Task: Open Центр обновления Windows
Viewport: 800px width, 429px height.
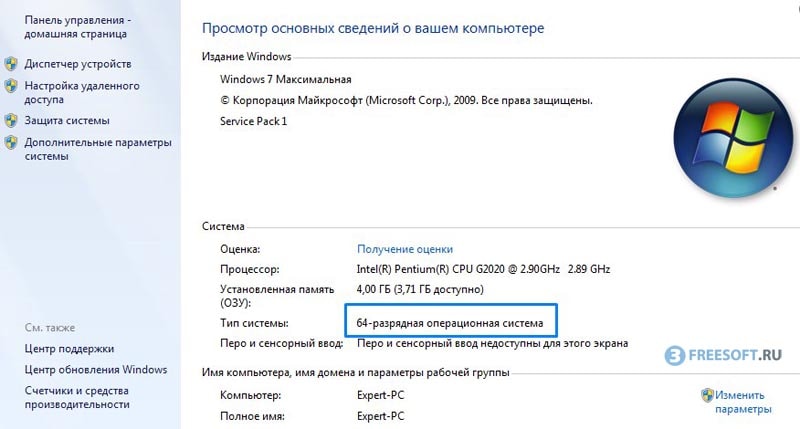Action: pyautogui.click(x=96, y=369)
